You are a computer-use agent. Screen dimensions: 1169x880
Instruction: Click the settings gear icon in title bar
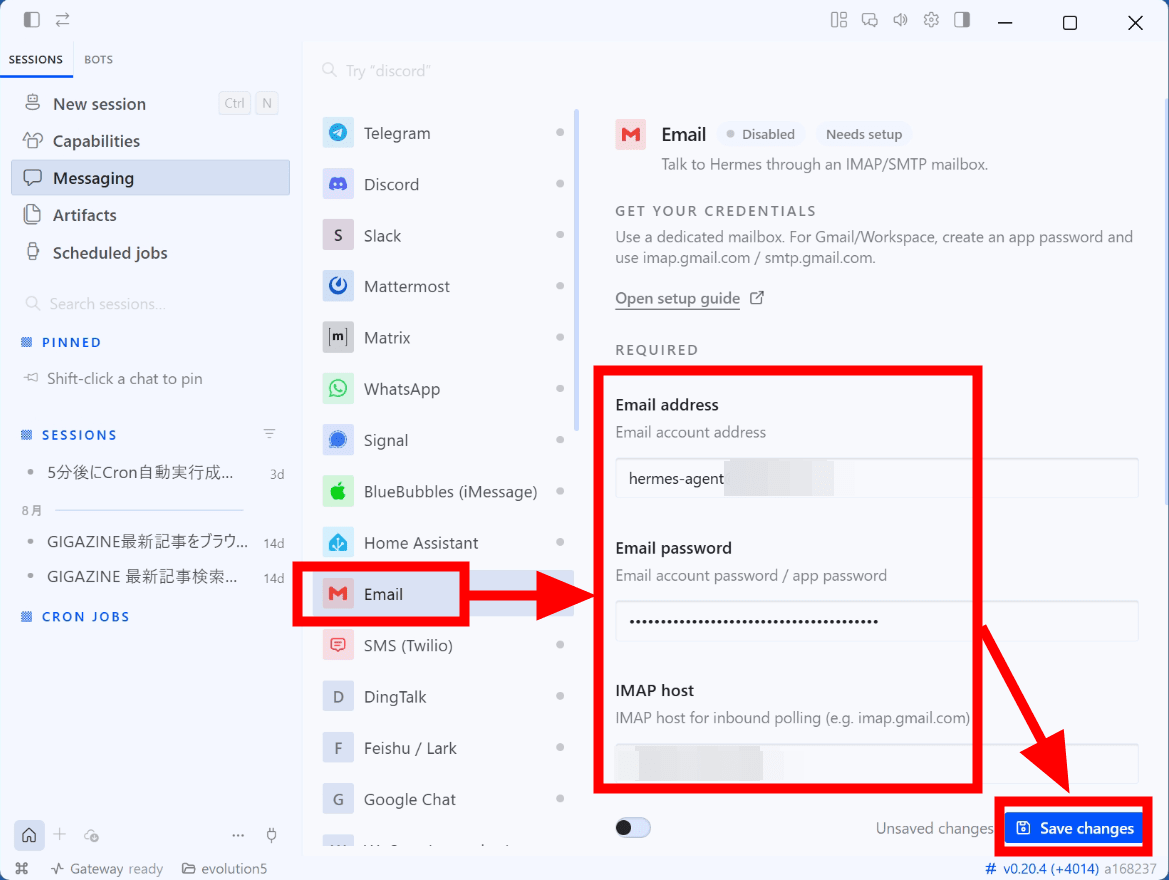931,20
